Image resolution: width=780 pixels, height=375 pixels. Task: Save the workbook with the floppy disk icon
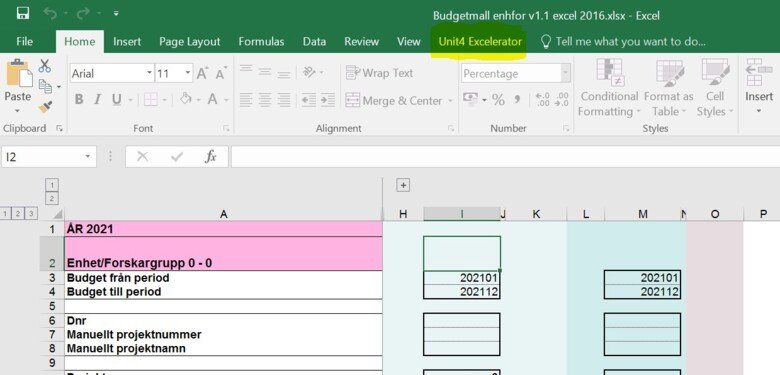tap(22, 13)
